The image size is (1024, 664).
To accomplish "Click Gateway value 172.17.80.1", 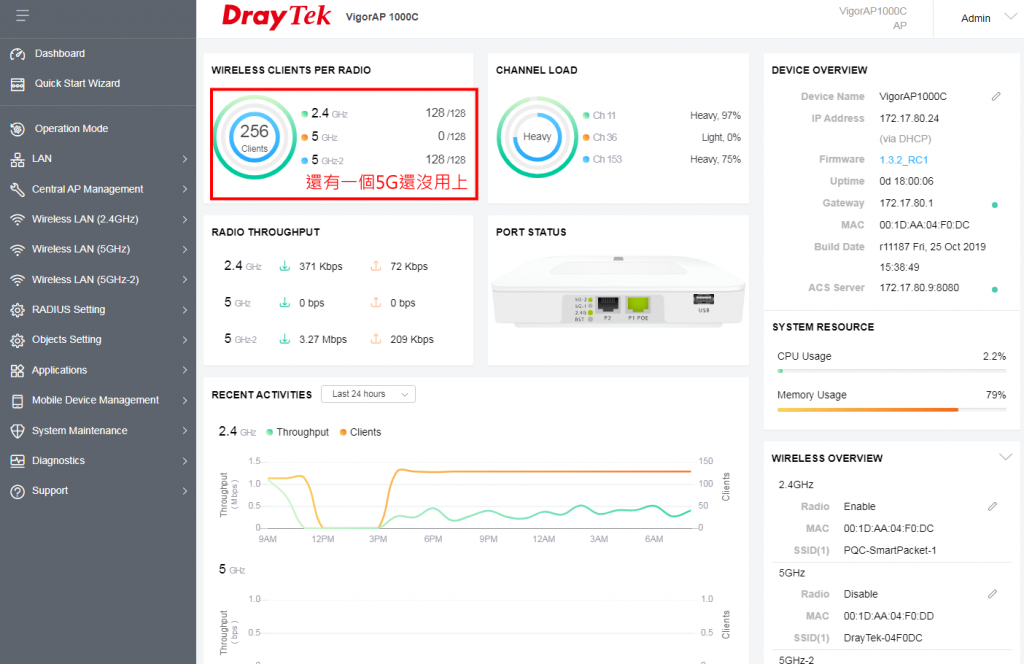I will 906,203.
